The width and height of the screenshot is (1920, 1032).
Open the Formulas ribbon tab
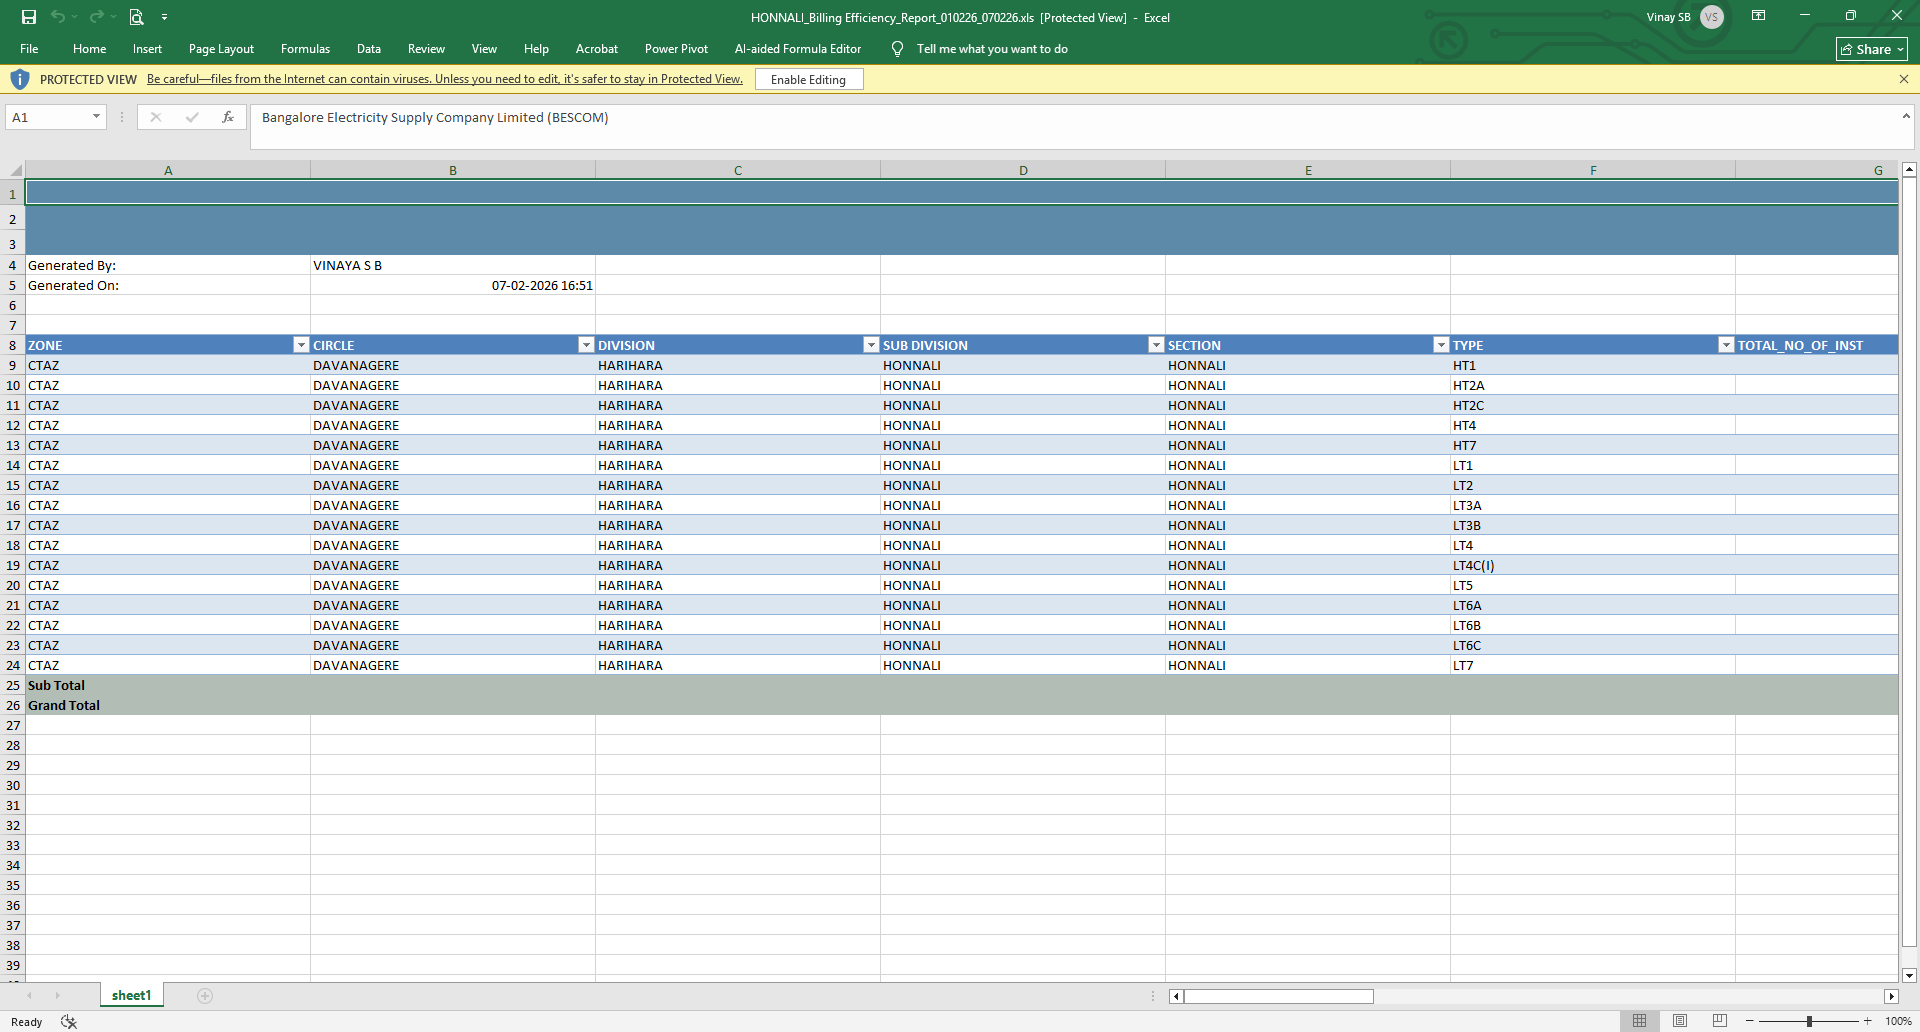coord(305,49)
